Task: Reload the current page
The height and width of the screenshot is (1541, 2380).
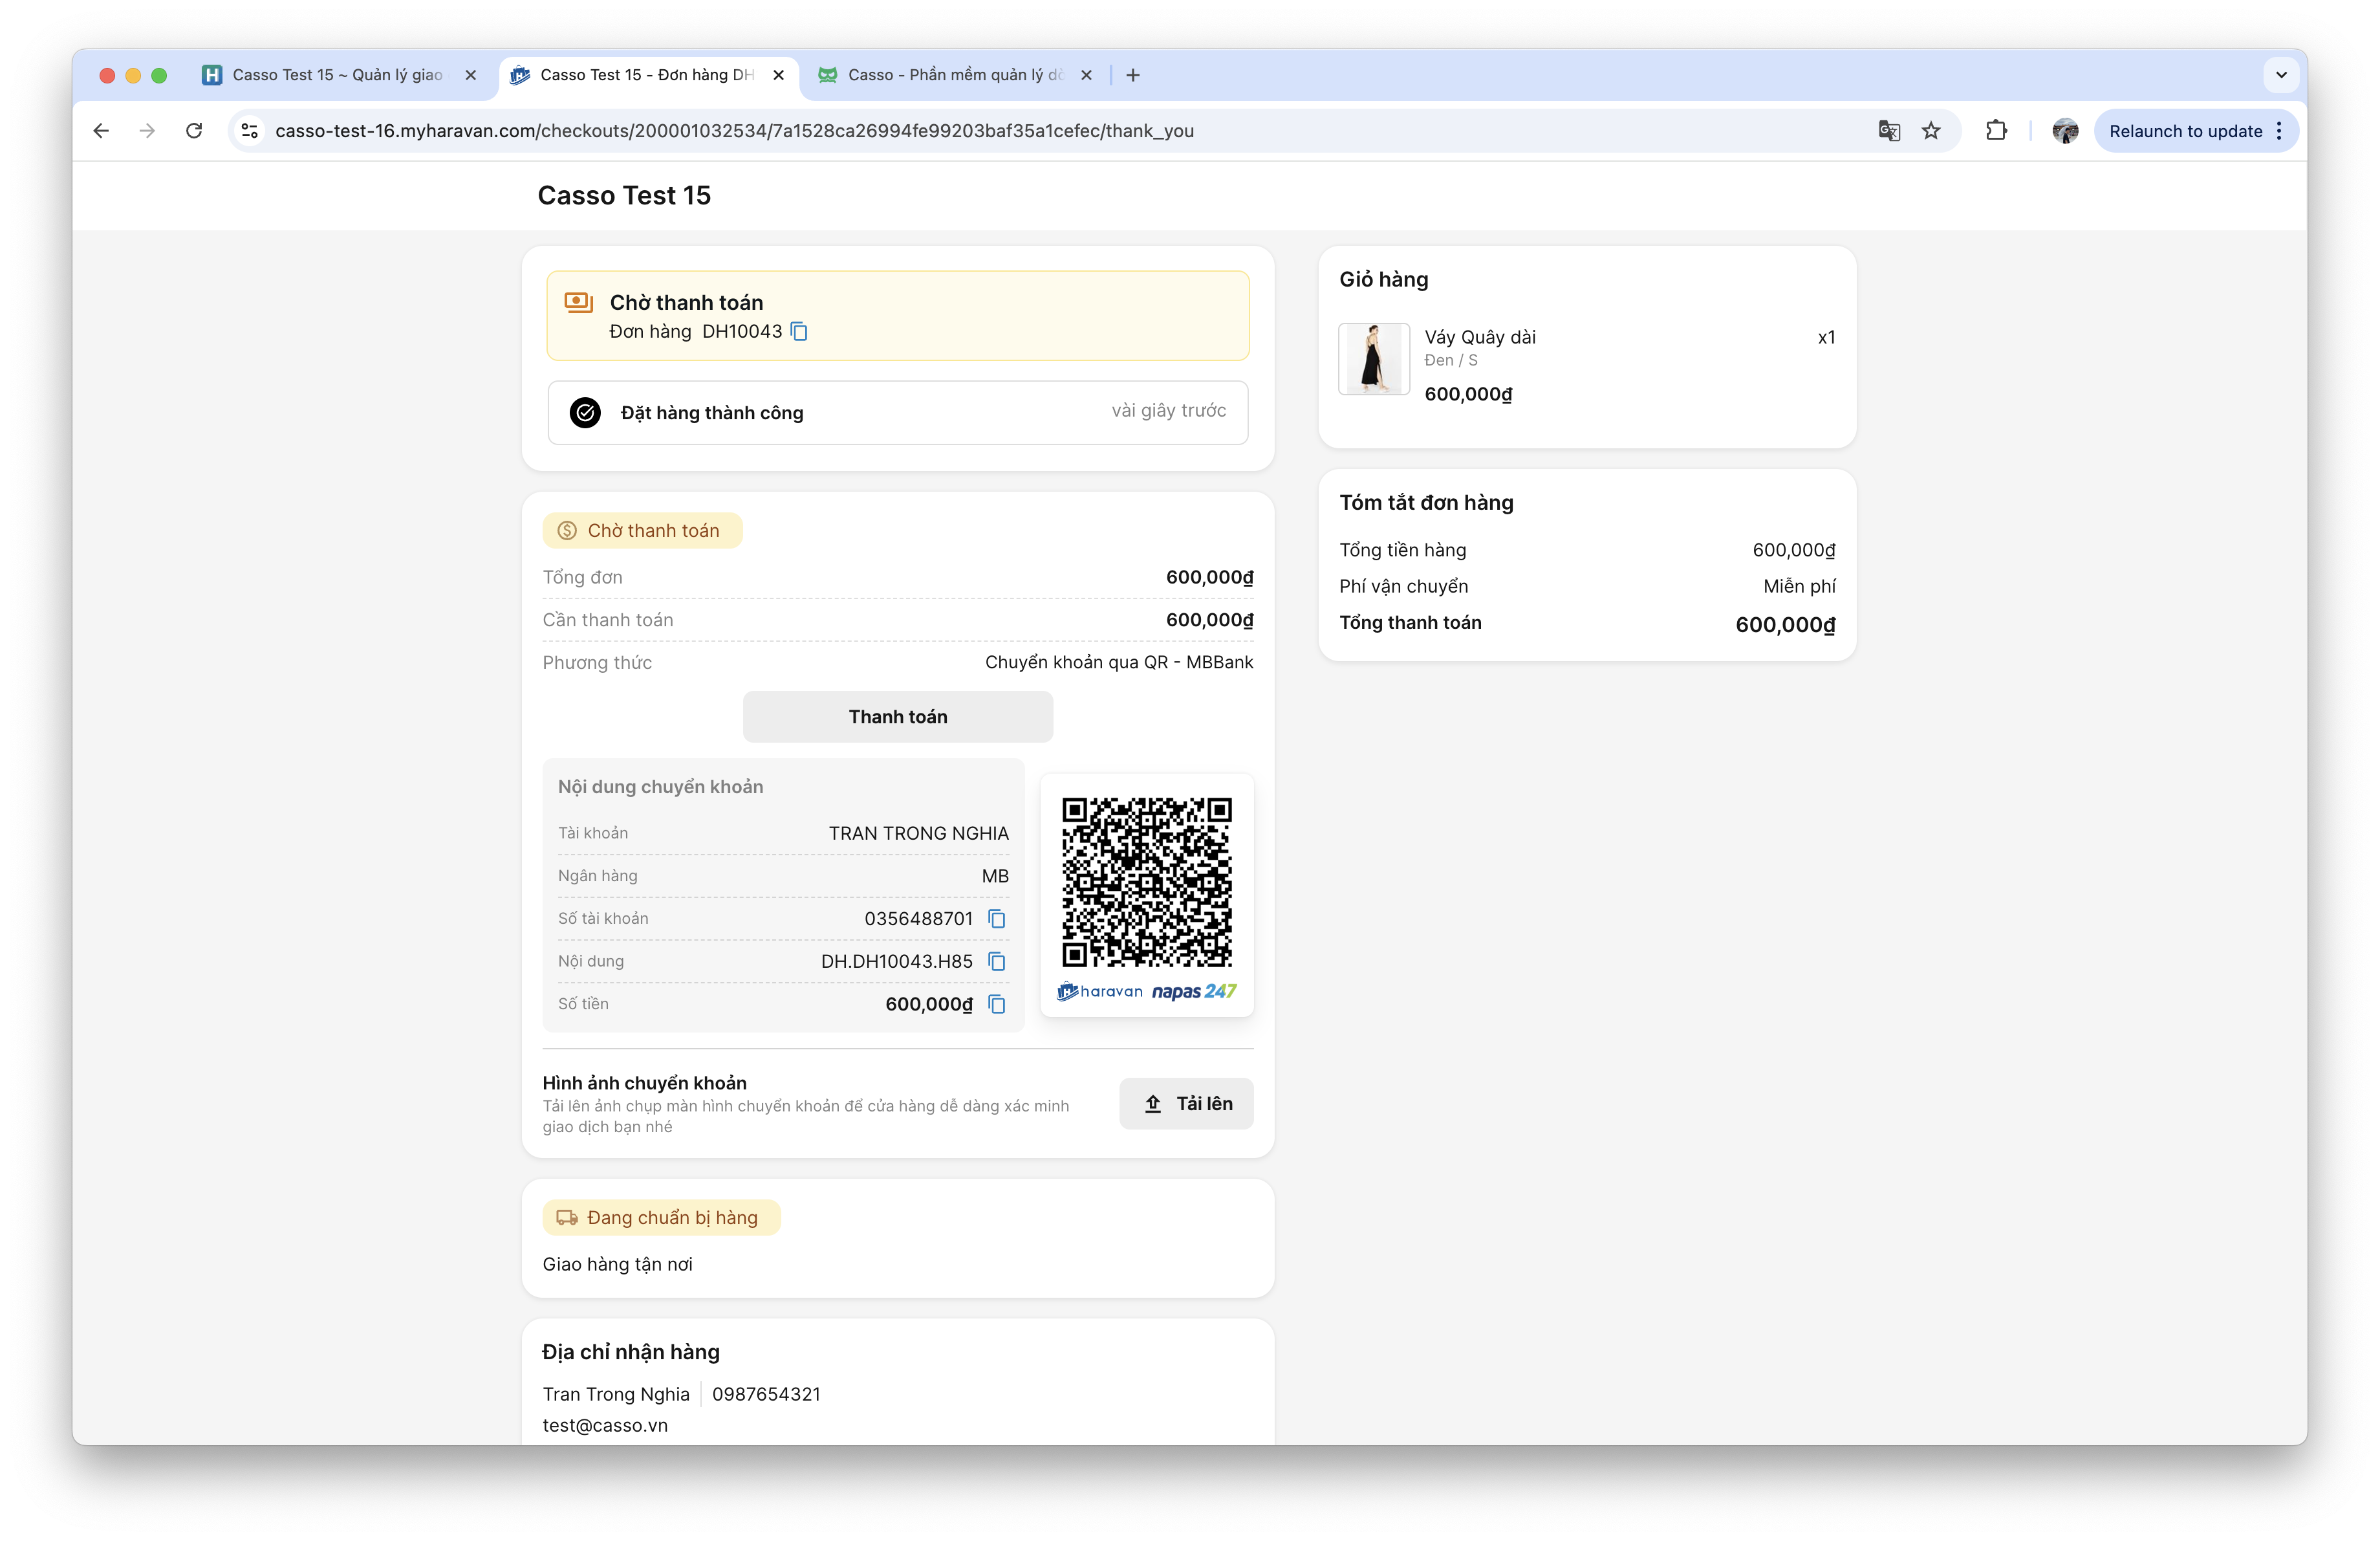Action: [x=194, y=131]
